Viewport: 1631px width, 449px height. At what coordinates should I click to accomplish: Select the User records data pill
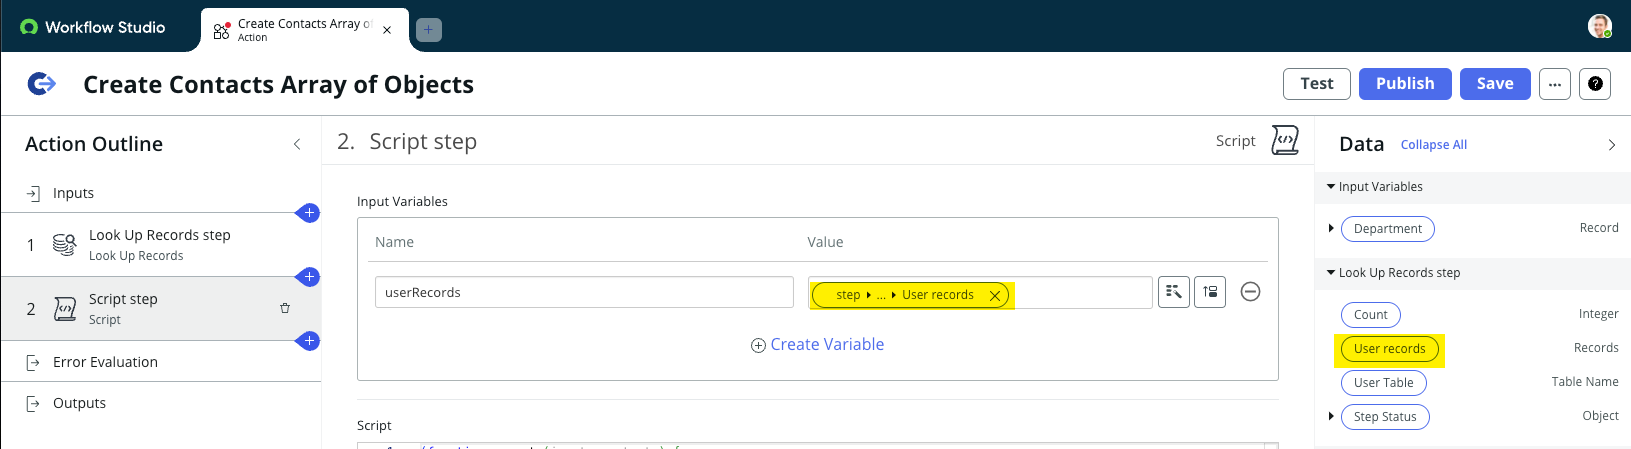tap(1389, 349)
